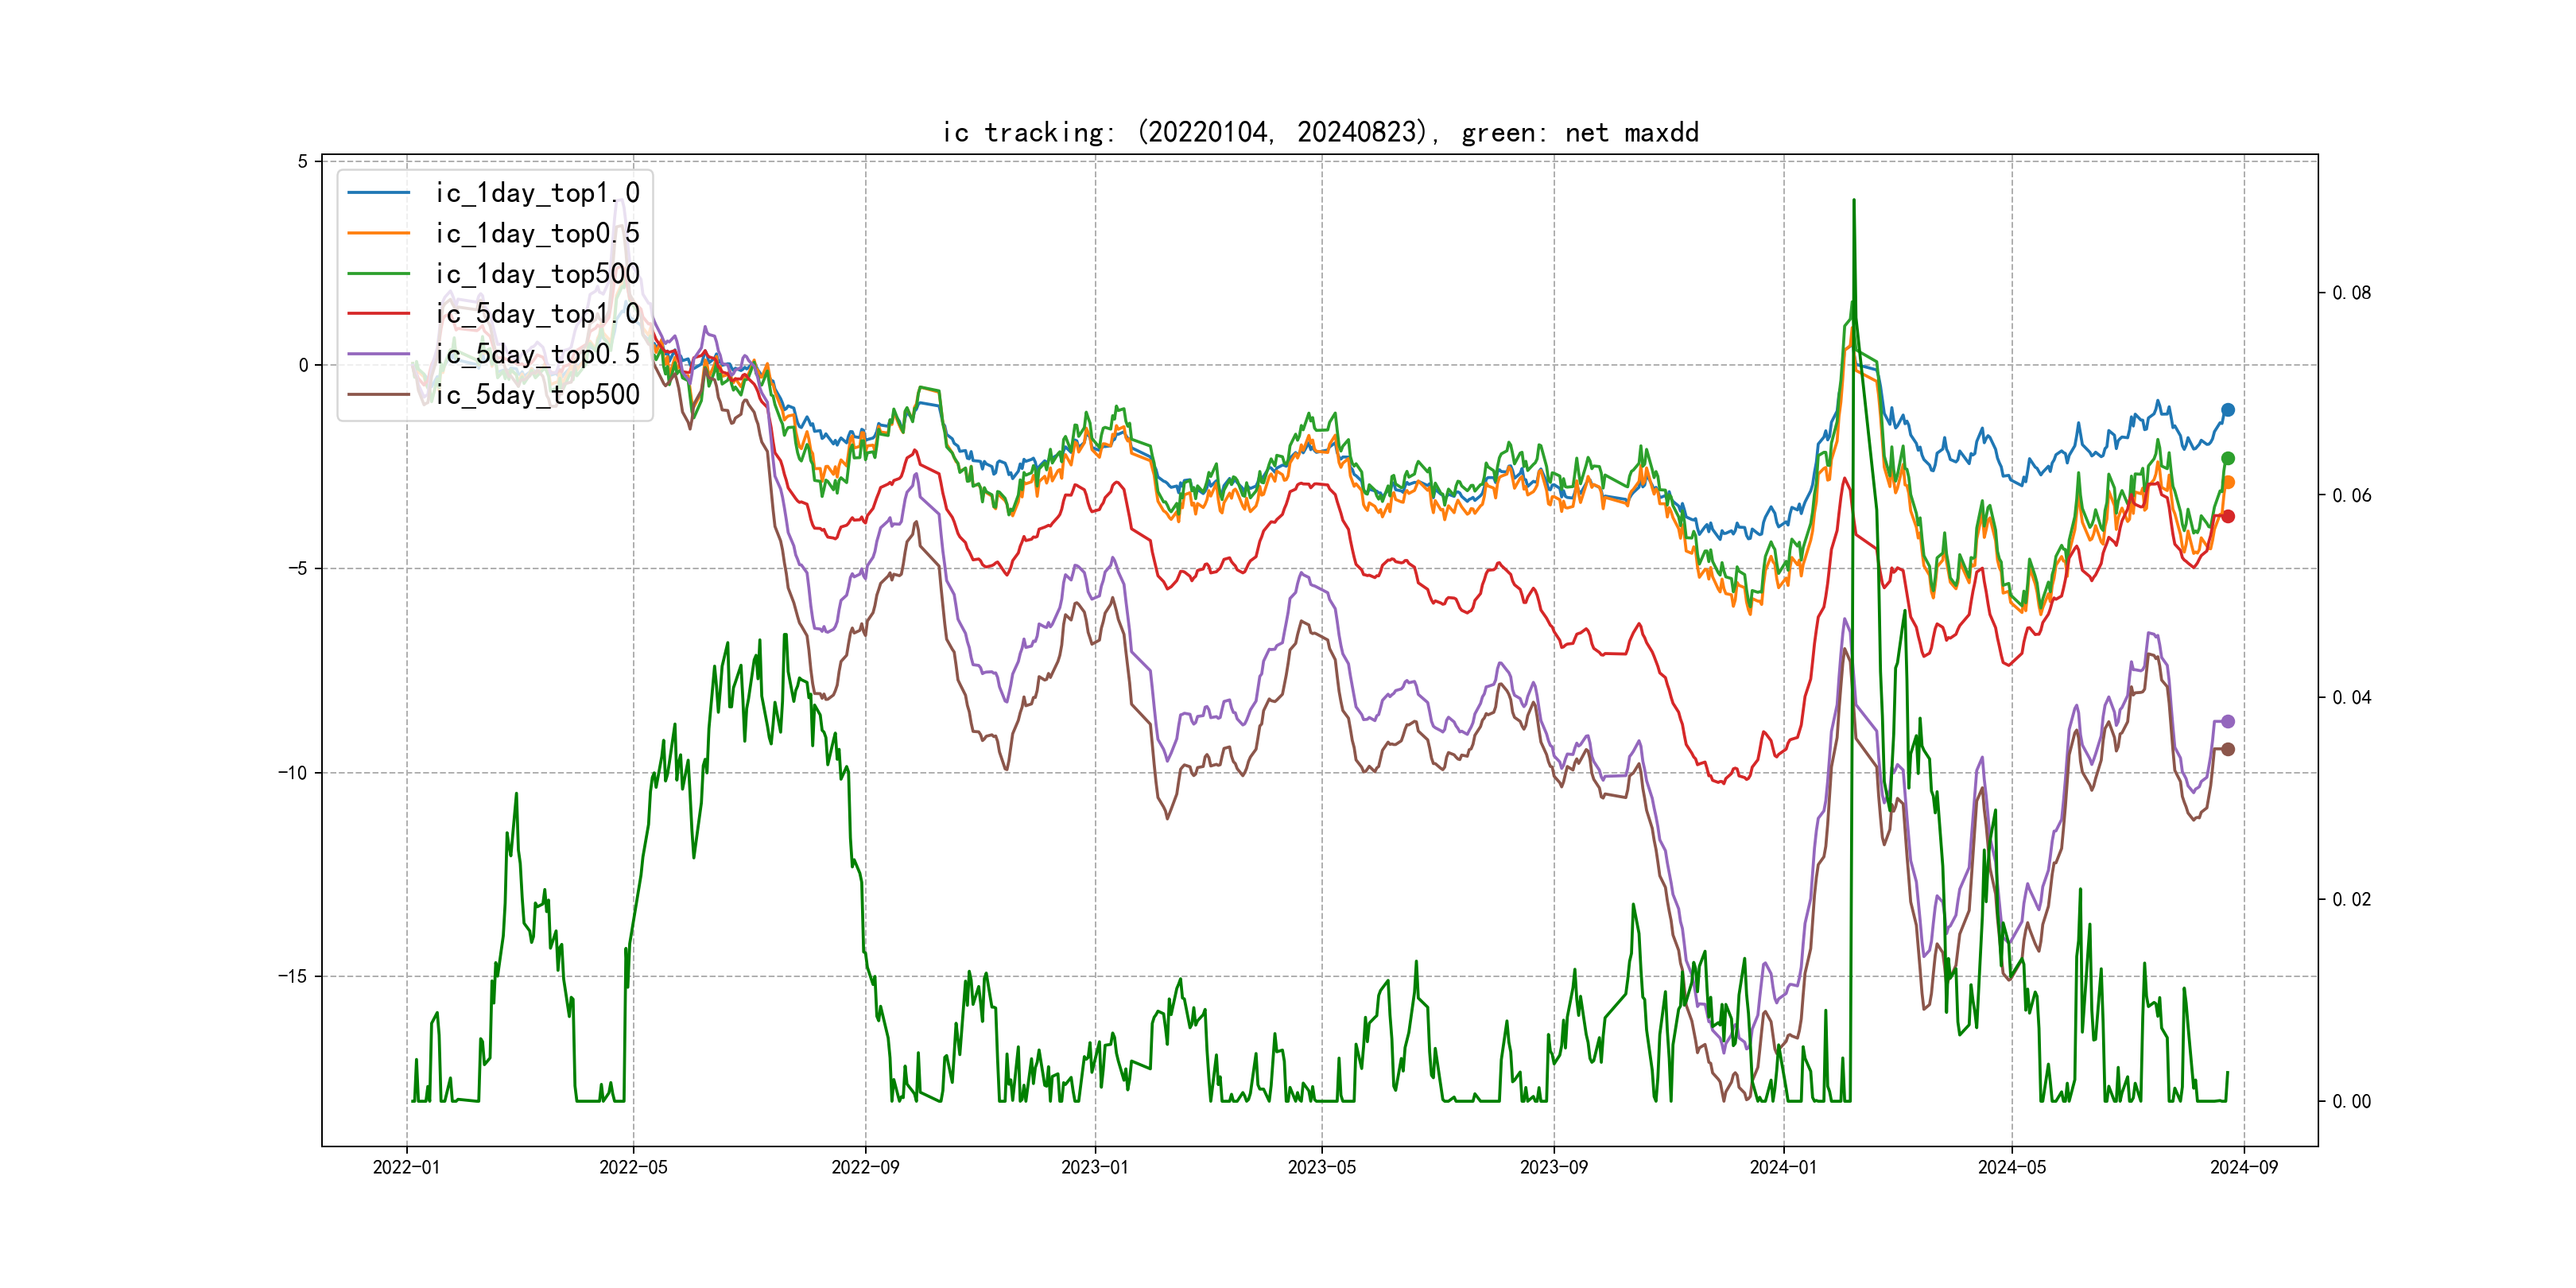This screenshot has height=1288, width=2576.
Task: Click the purple endpoint dot of ic_5day_top0.5
Action: tap(2228, 721)
